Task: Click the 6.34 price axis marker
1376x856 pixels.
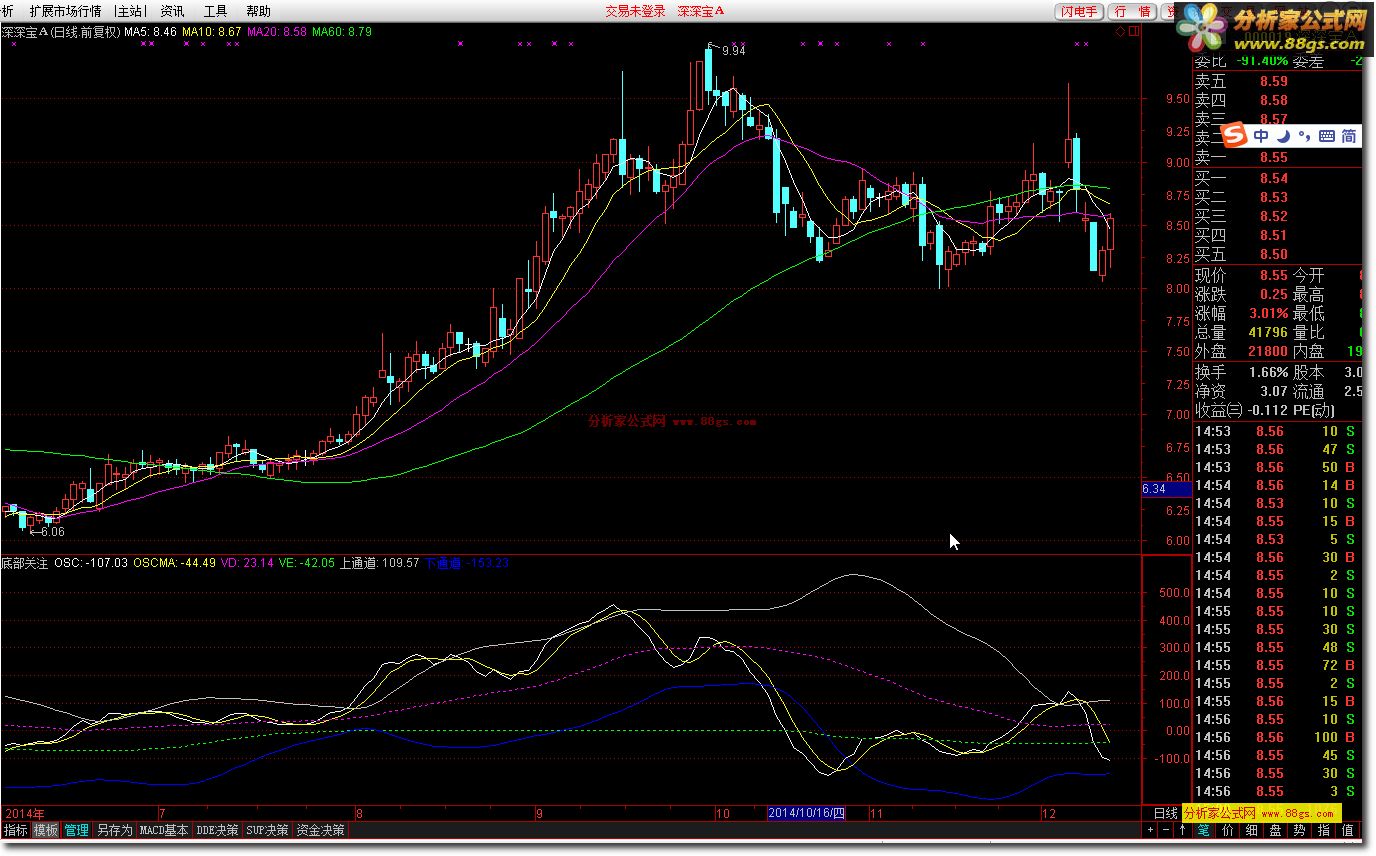Action: click(1166, 489)
